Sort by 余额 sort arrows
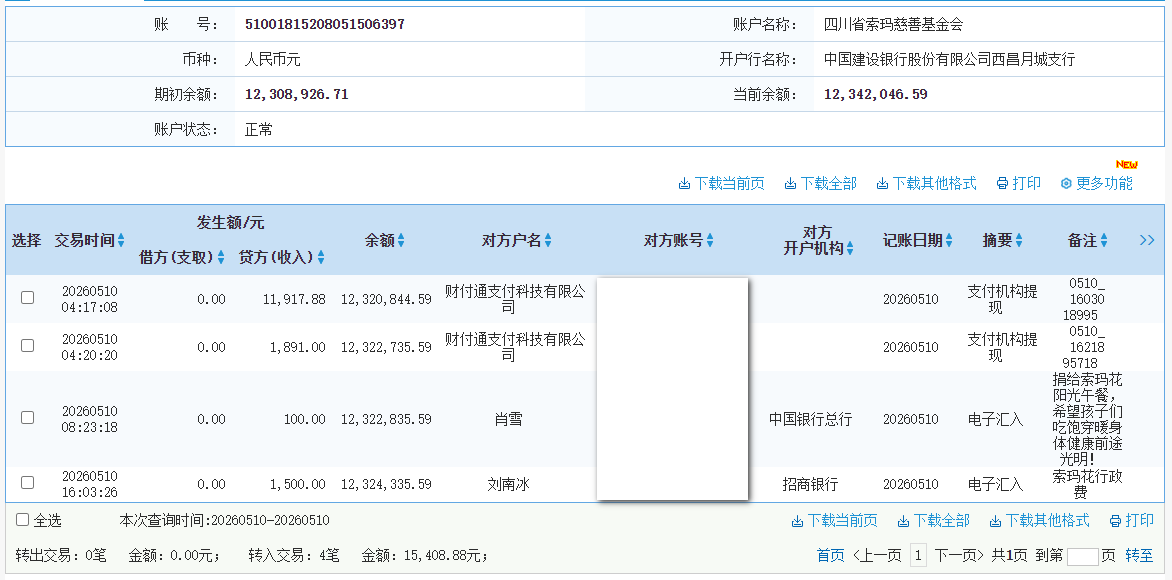 pyautogui.click(x=401, y=241)
